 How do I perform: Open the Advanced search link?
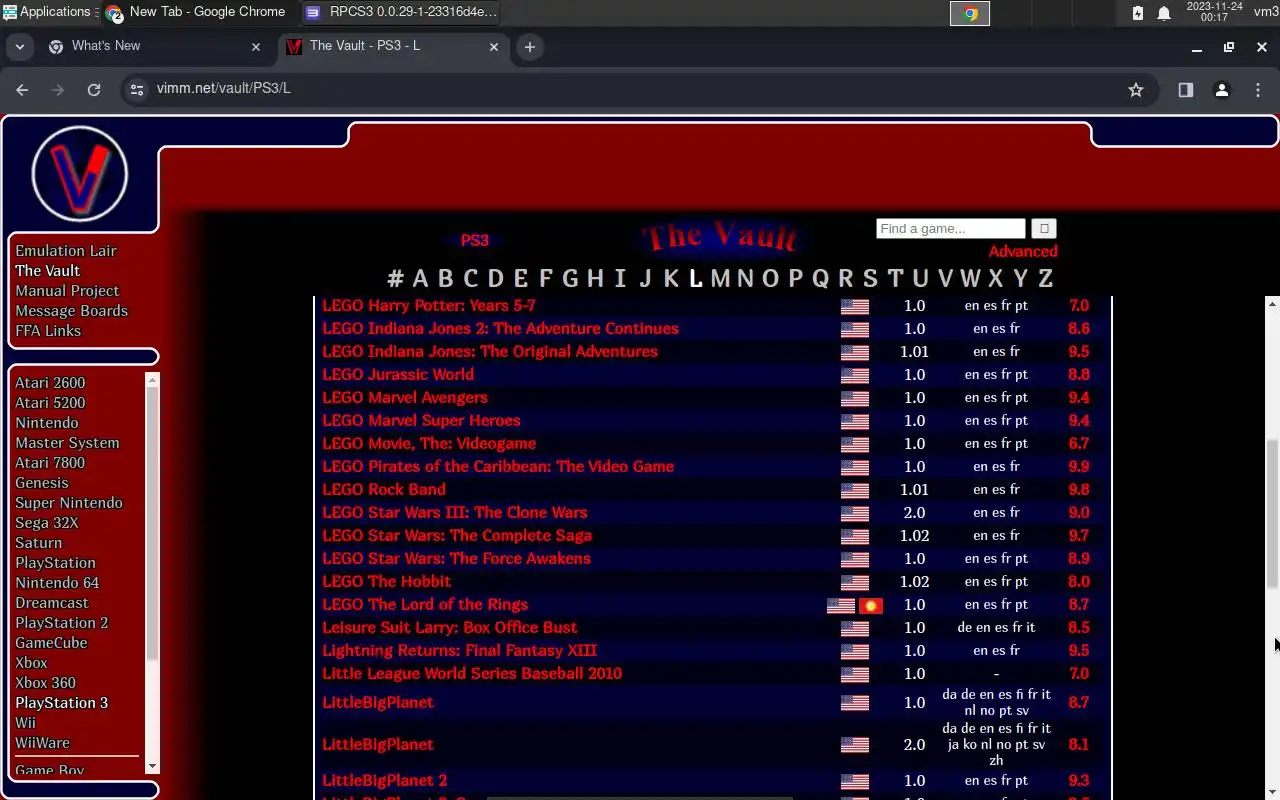point(1023,252)
